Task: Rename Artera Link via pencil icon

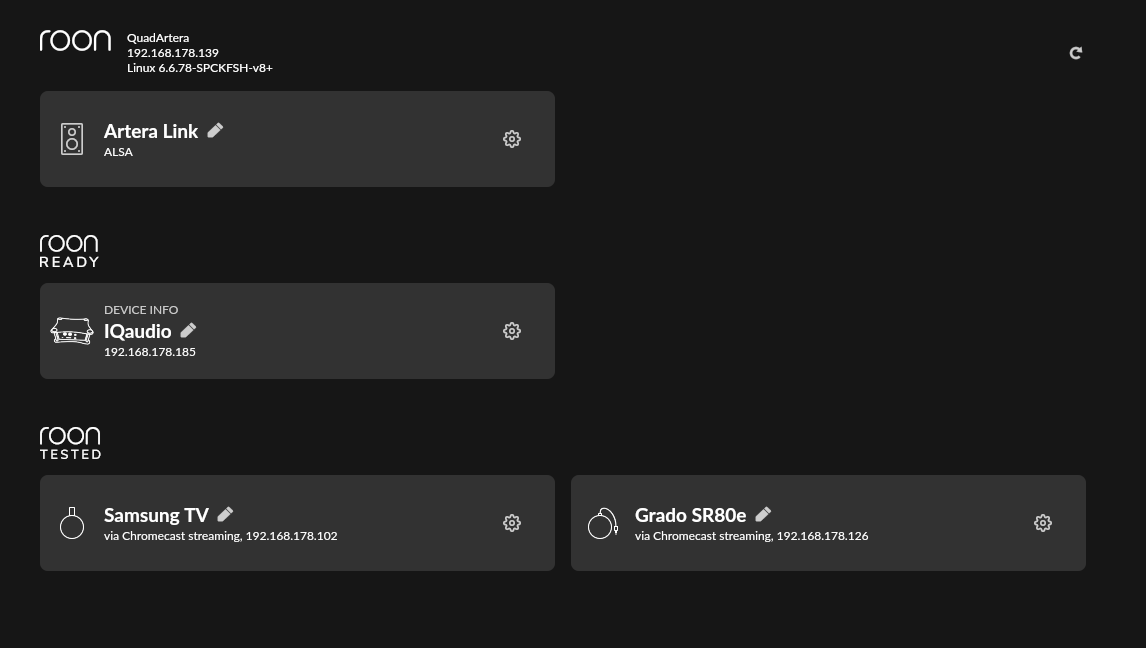Action: pyautogui.click(x=215, y=130)
